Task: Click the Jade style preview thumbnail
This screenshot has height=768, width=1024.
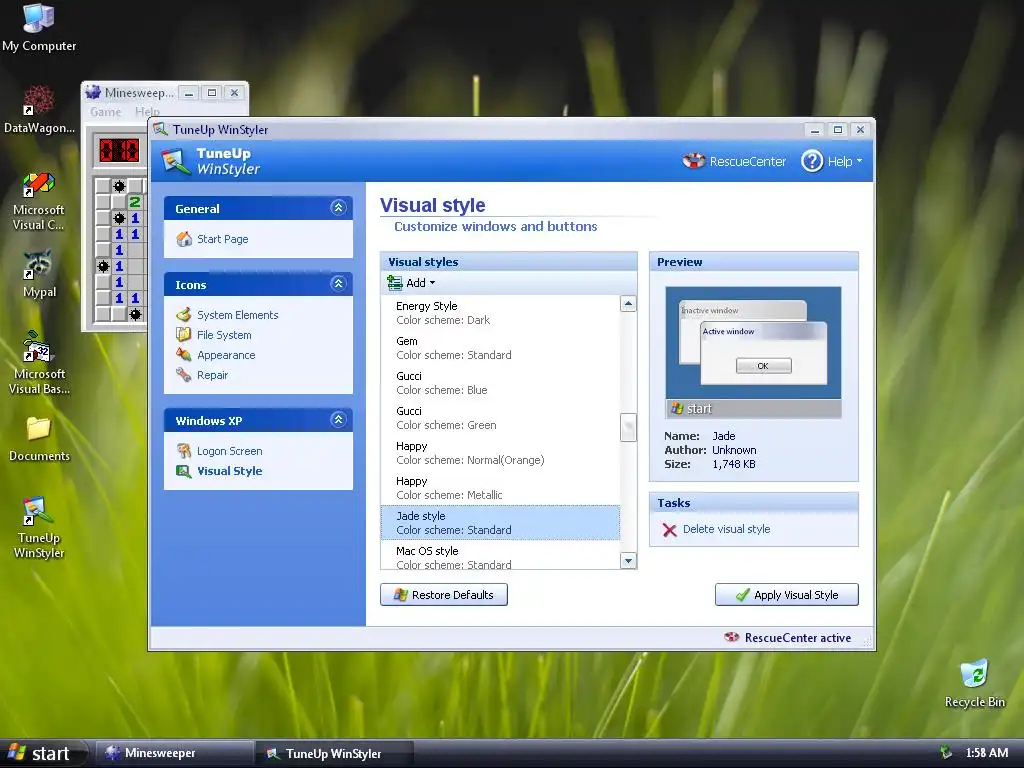Action: pos(753,352)
